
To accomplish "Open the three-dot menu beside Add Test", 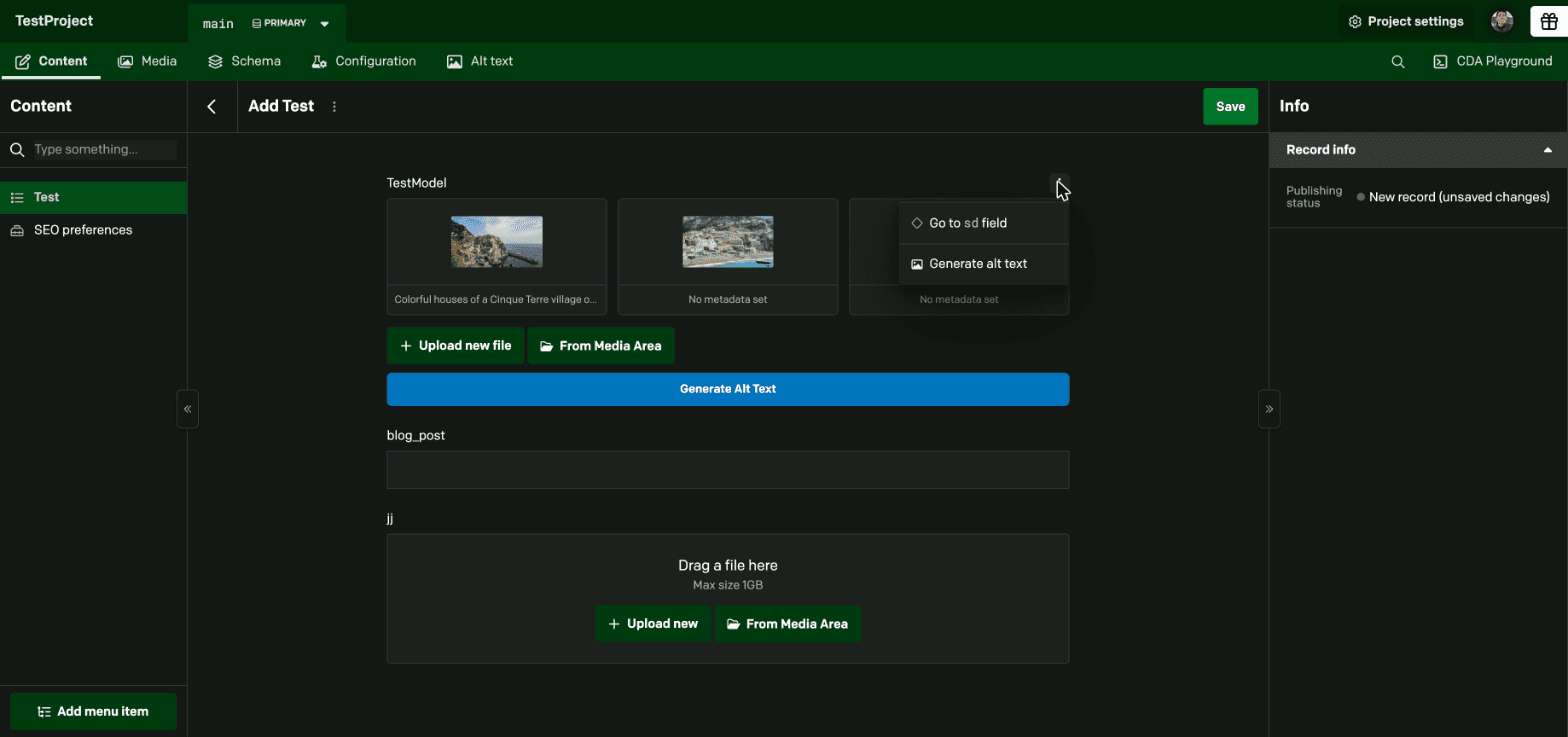I will pyautogui.click(x=334, y=106).
